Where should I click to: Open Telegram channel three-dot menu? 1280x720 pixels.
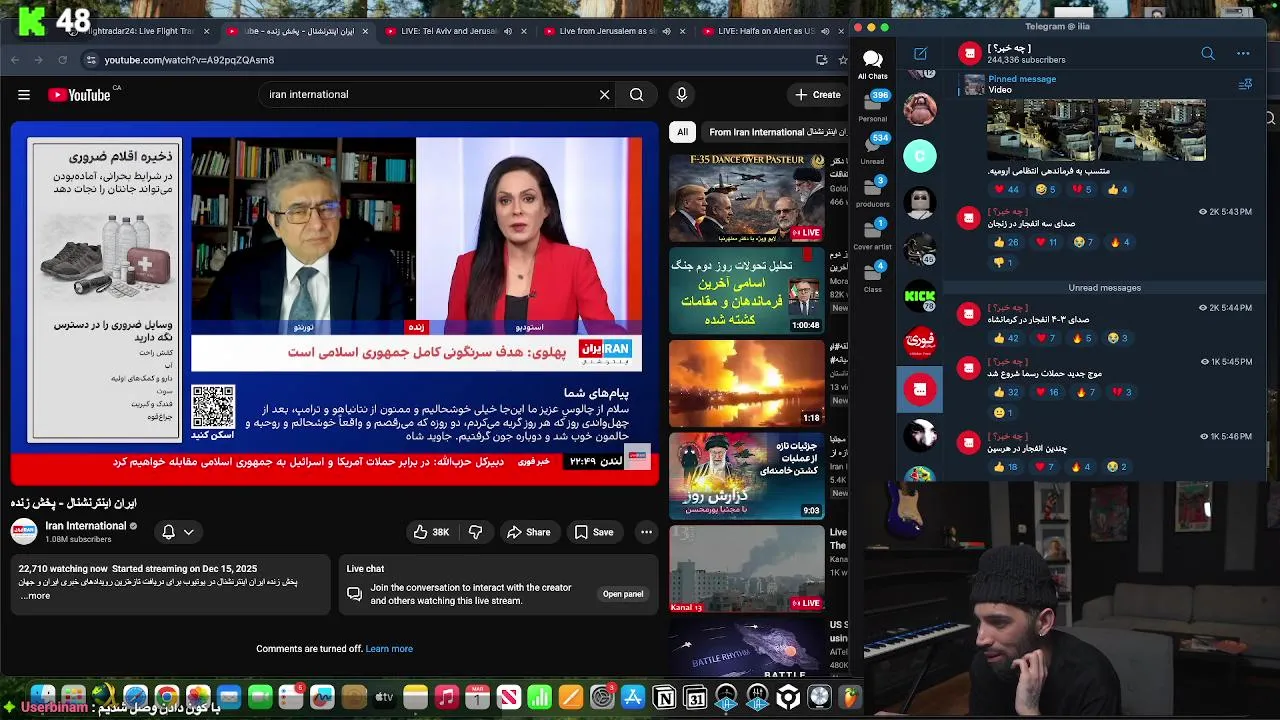coord(1243,54)
